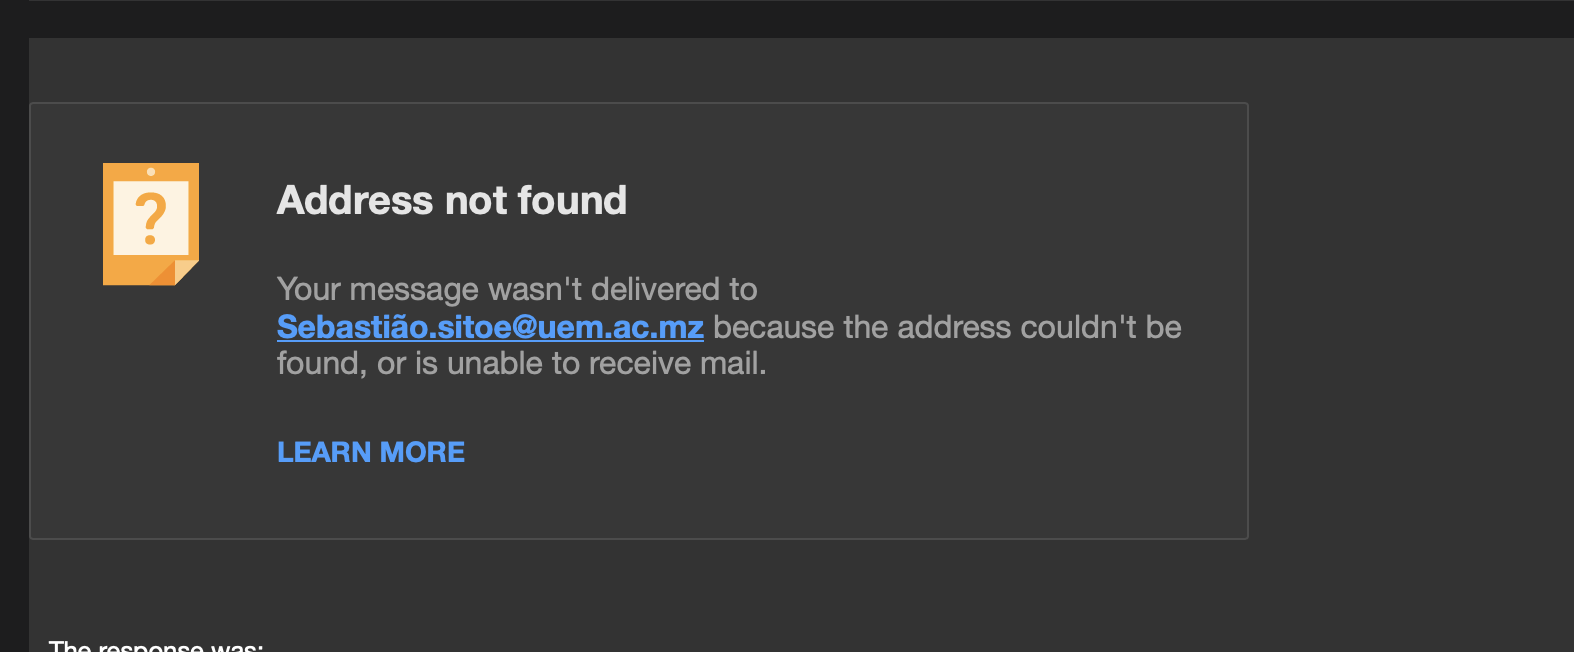Click "The response was:" text at bottom
Image resolution: width=1574 pixels, height=652 pixels.
156,646
